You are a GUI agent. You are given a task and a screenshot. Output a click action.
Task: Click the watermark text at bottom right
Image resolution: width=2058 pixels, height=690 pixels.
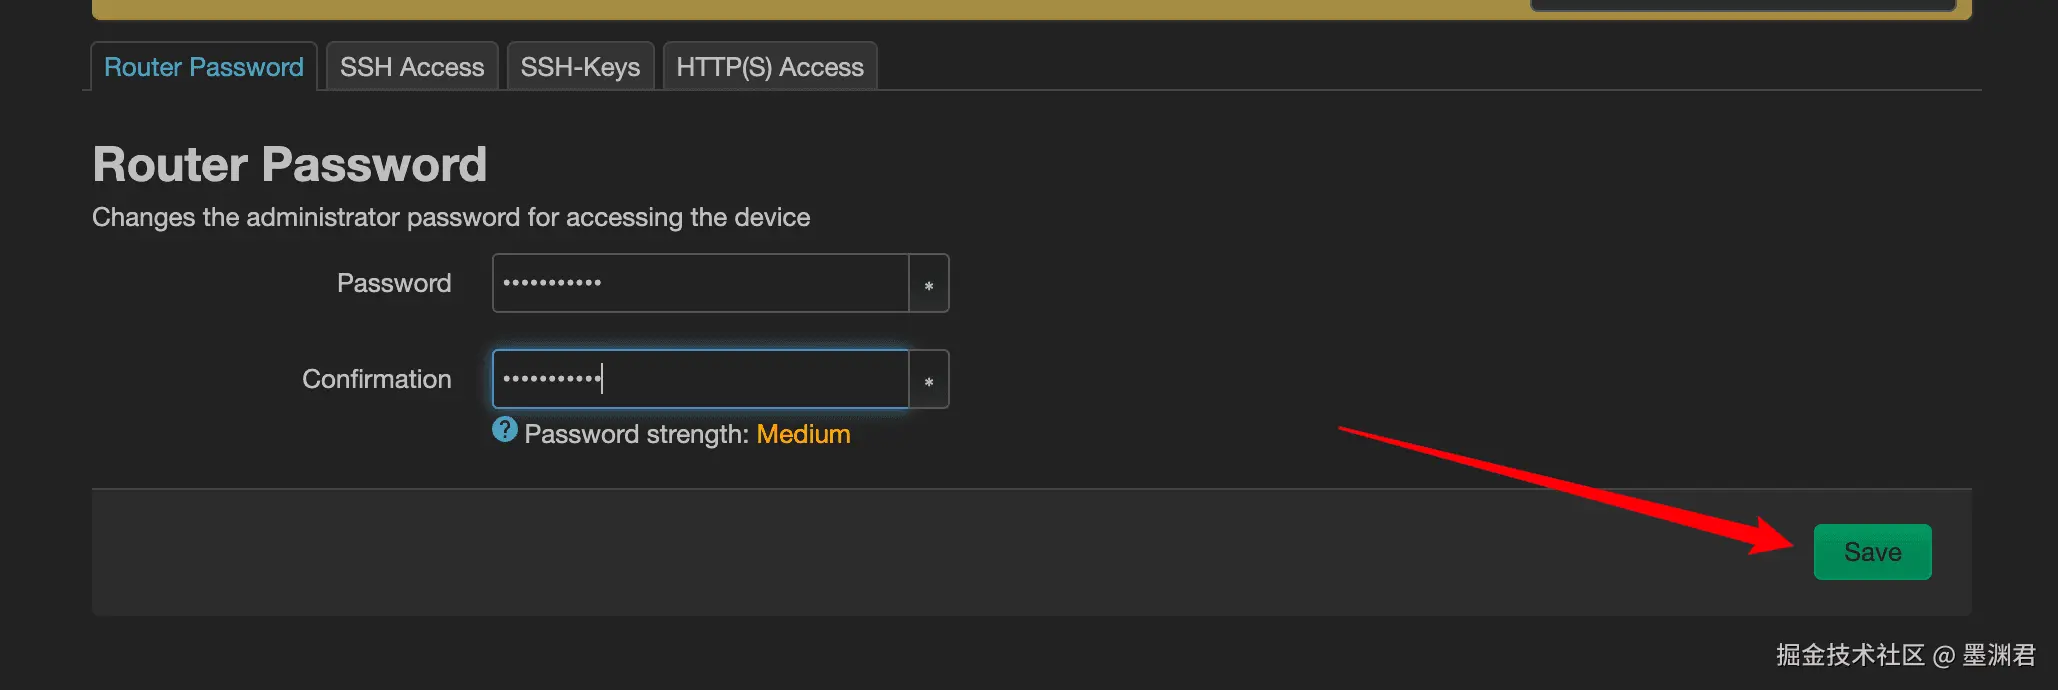coord(1905,655)
